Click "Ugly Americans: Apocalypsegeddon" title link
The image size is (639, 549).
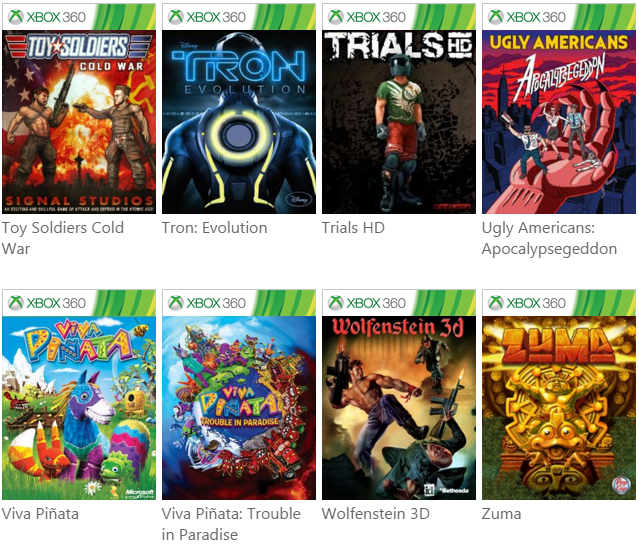tap(549, 238)
